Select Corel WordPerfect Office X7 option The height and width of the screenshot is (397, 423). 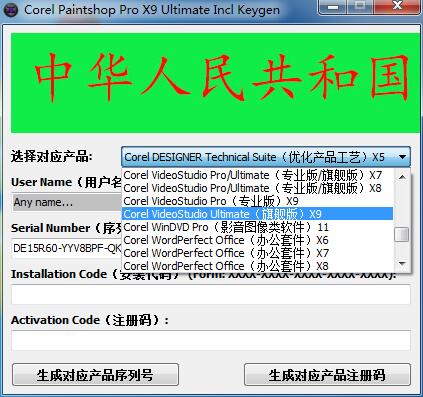(x=257, y=253)
